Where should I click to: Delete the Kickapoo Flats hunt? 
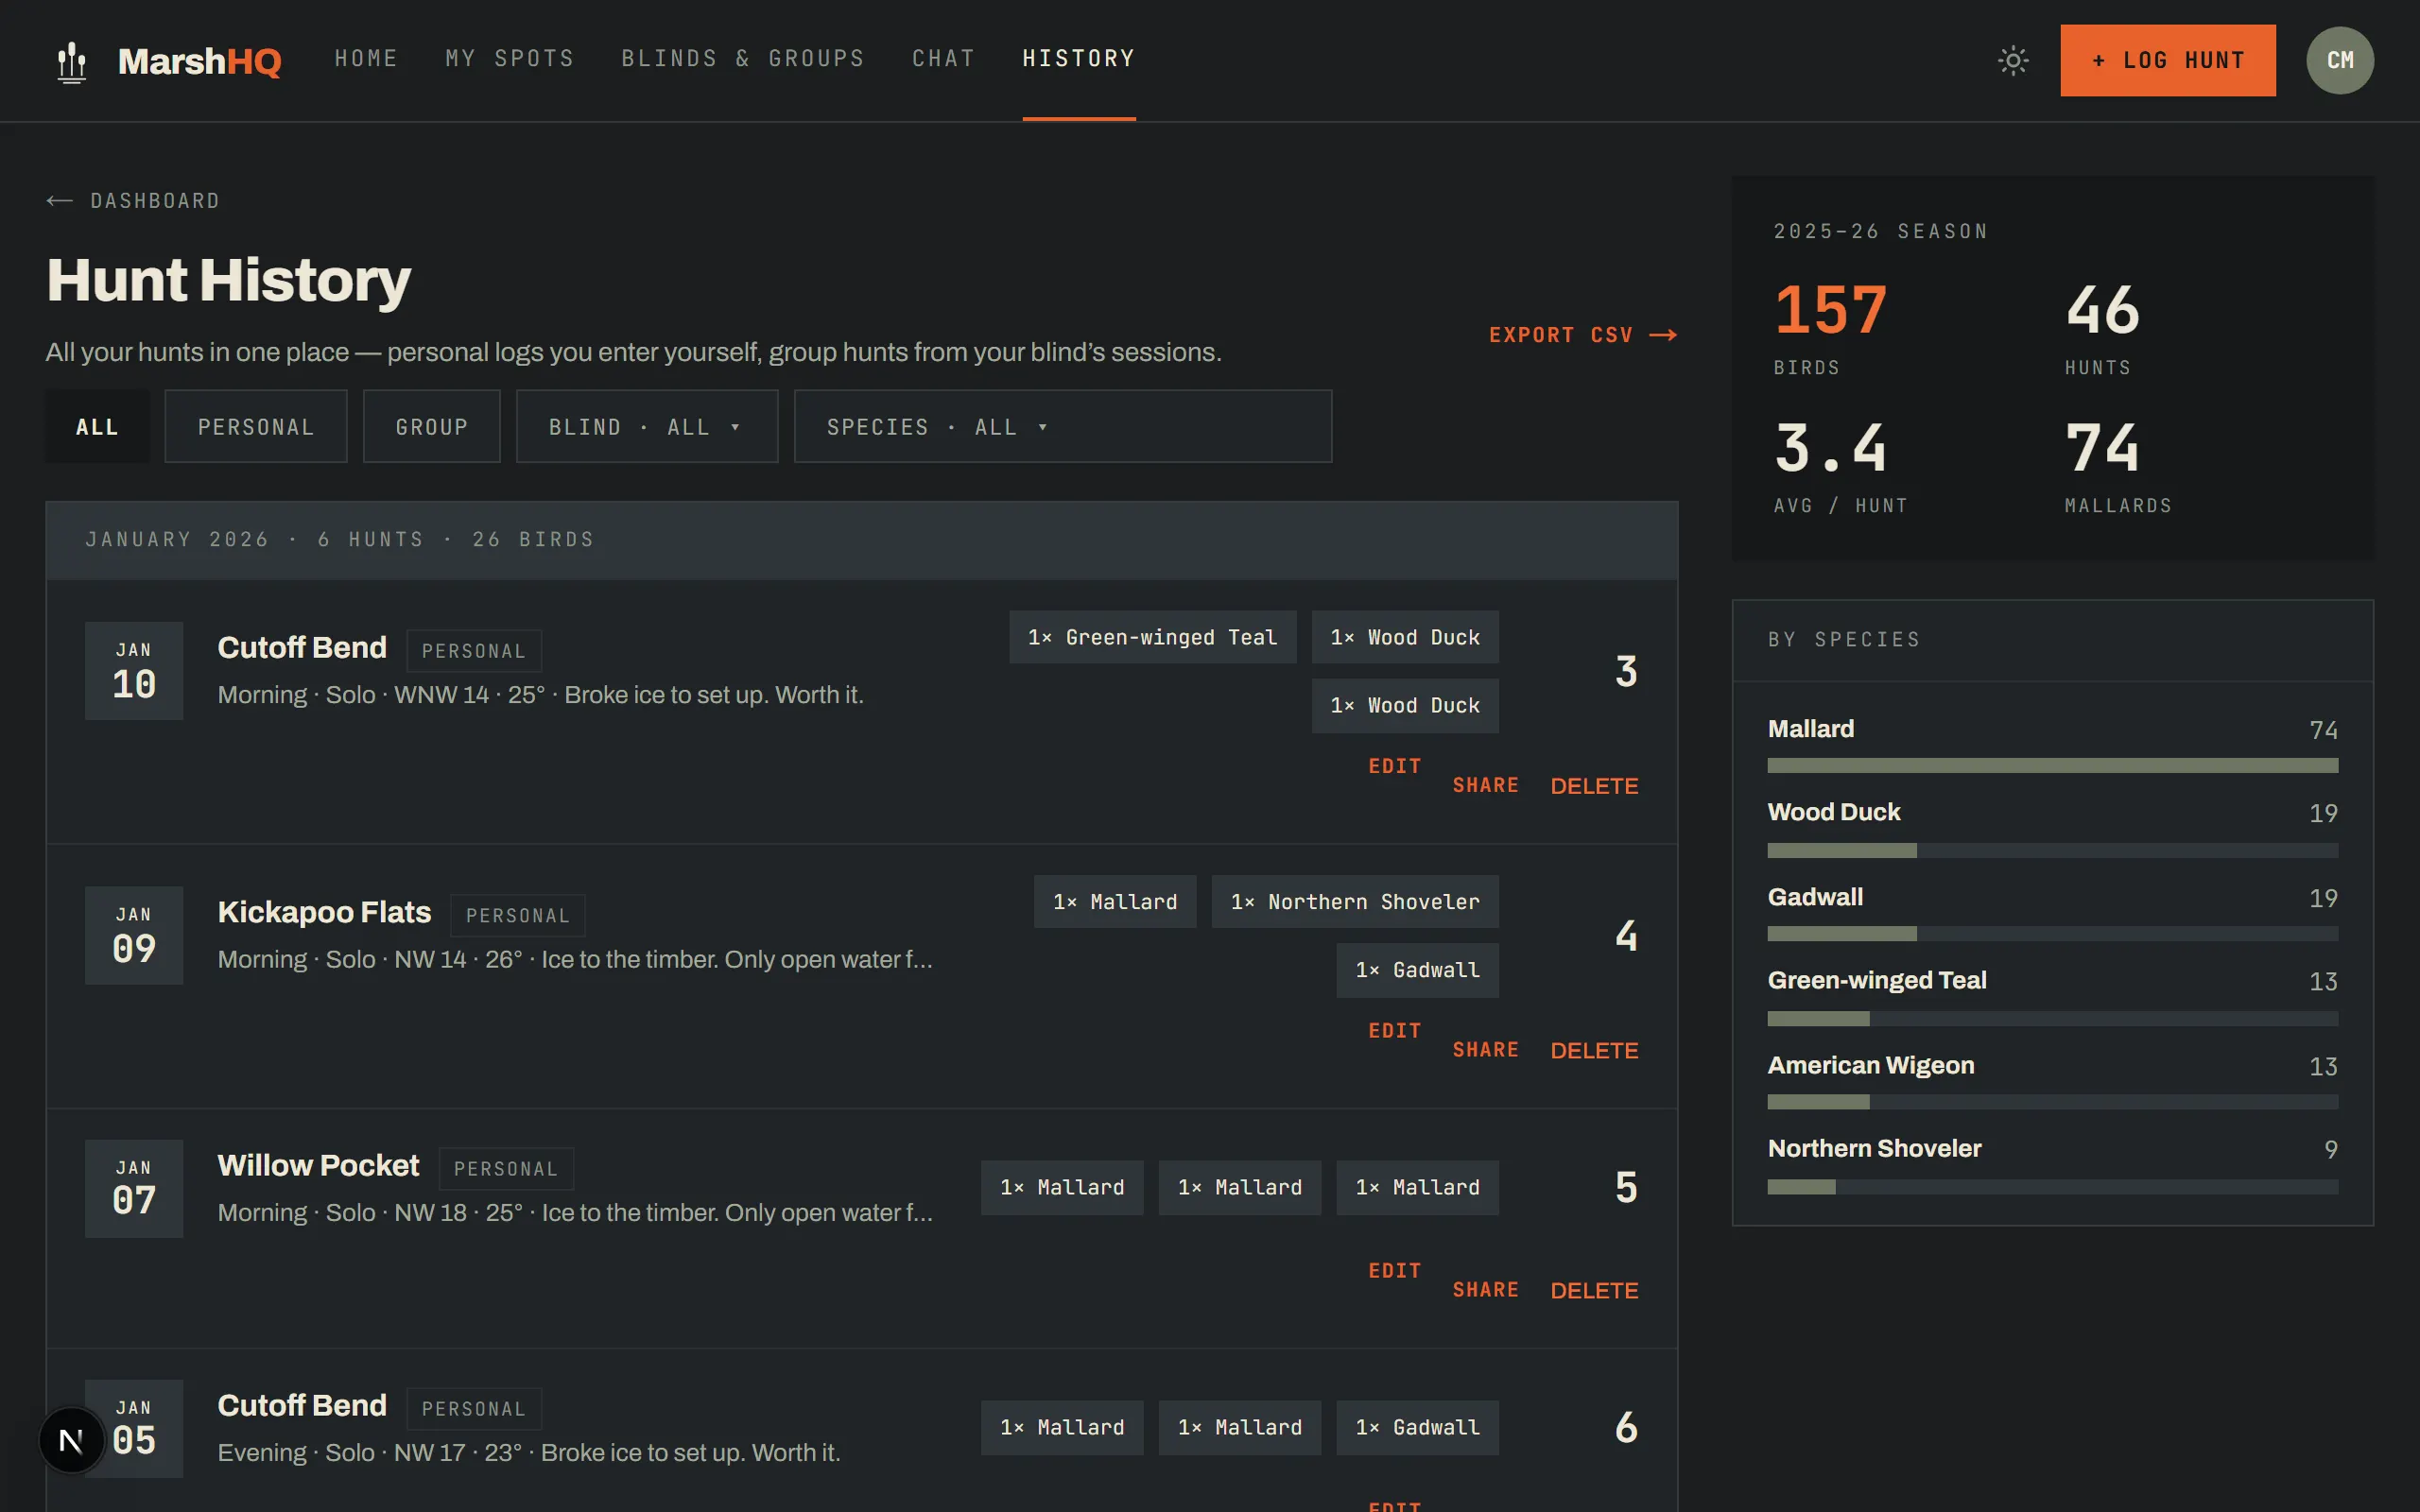point(1594,1051)
